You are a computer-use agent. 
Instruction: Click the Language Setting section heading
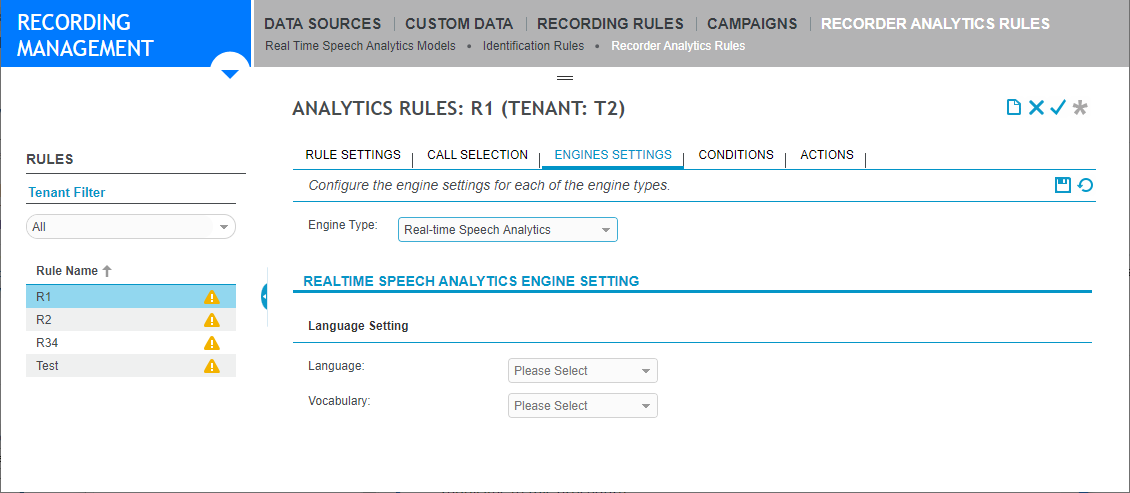pyautogui.click(x=358, y=326)
